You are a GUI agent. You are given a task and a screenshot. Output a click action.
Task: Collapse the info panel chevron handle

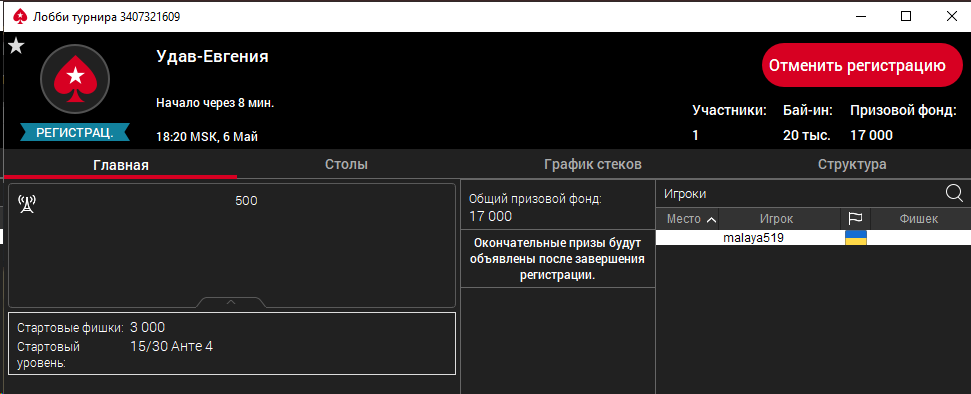pos(231,302)
